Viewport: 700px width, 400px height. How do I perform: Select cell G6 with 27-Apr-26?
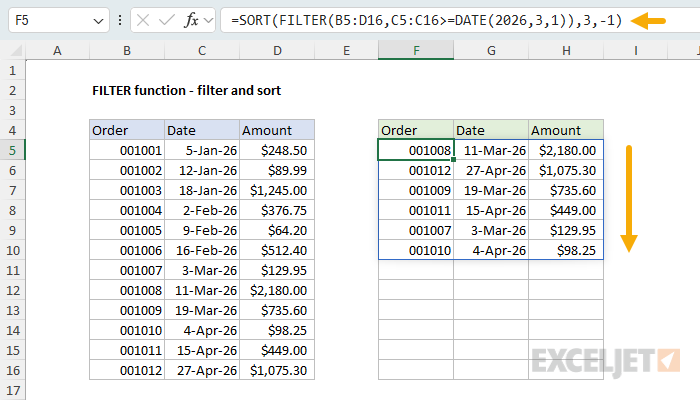491,170
